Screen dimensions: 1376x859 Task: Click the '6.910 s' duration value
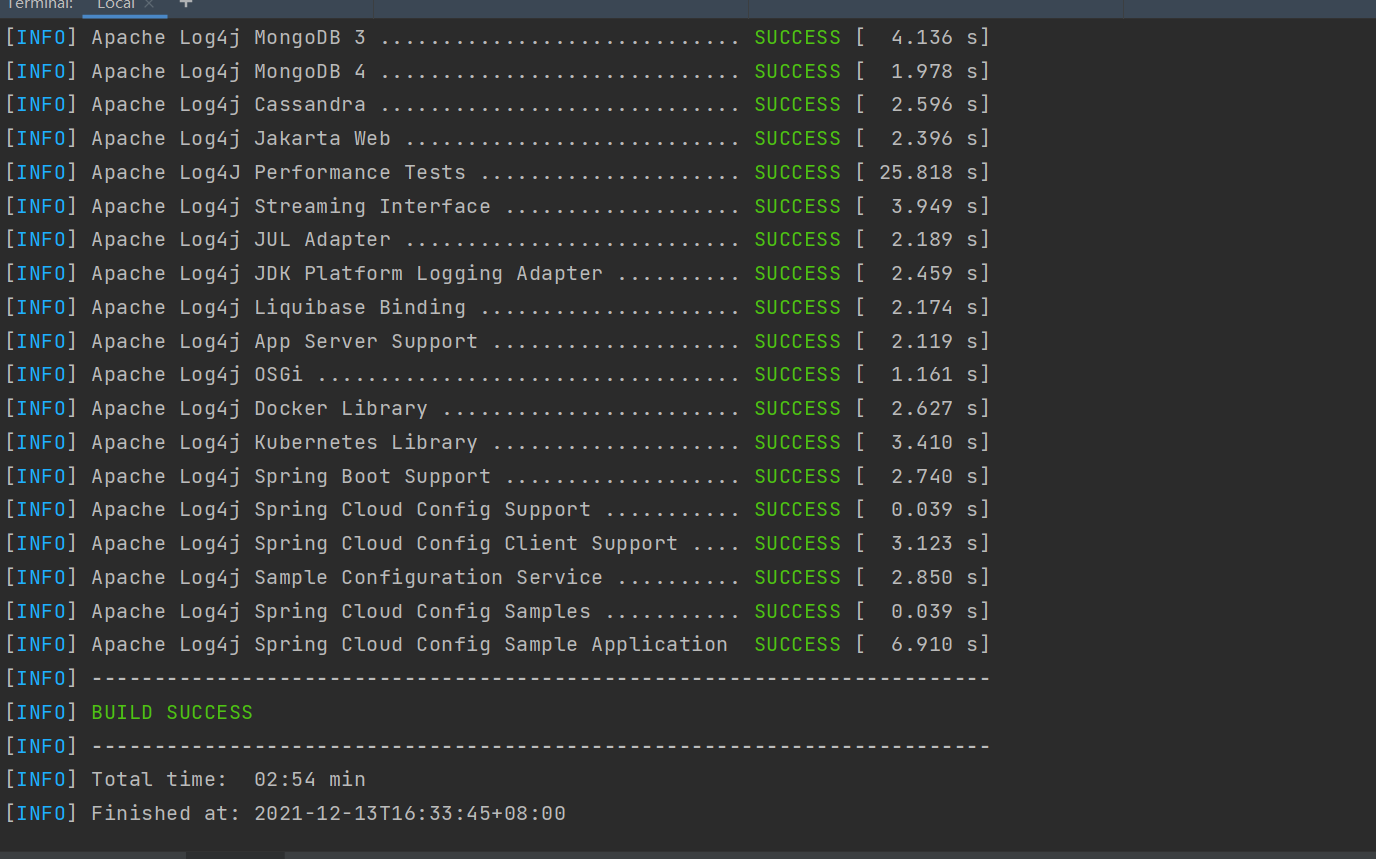coord(934,645)
